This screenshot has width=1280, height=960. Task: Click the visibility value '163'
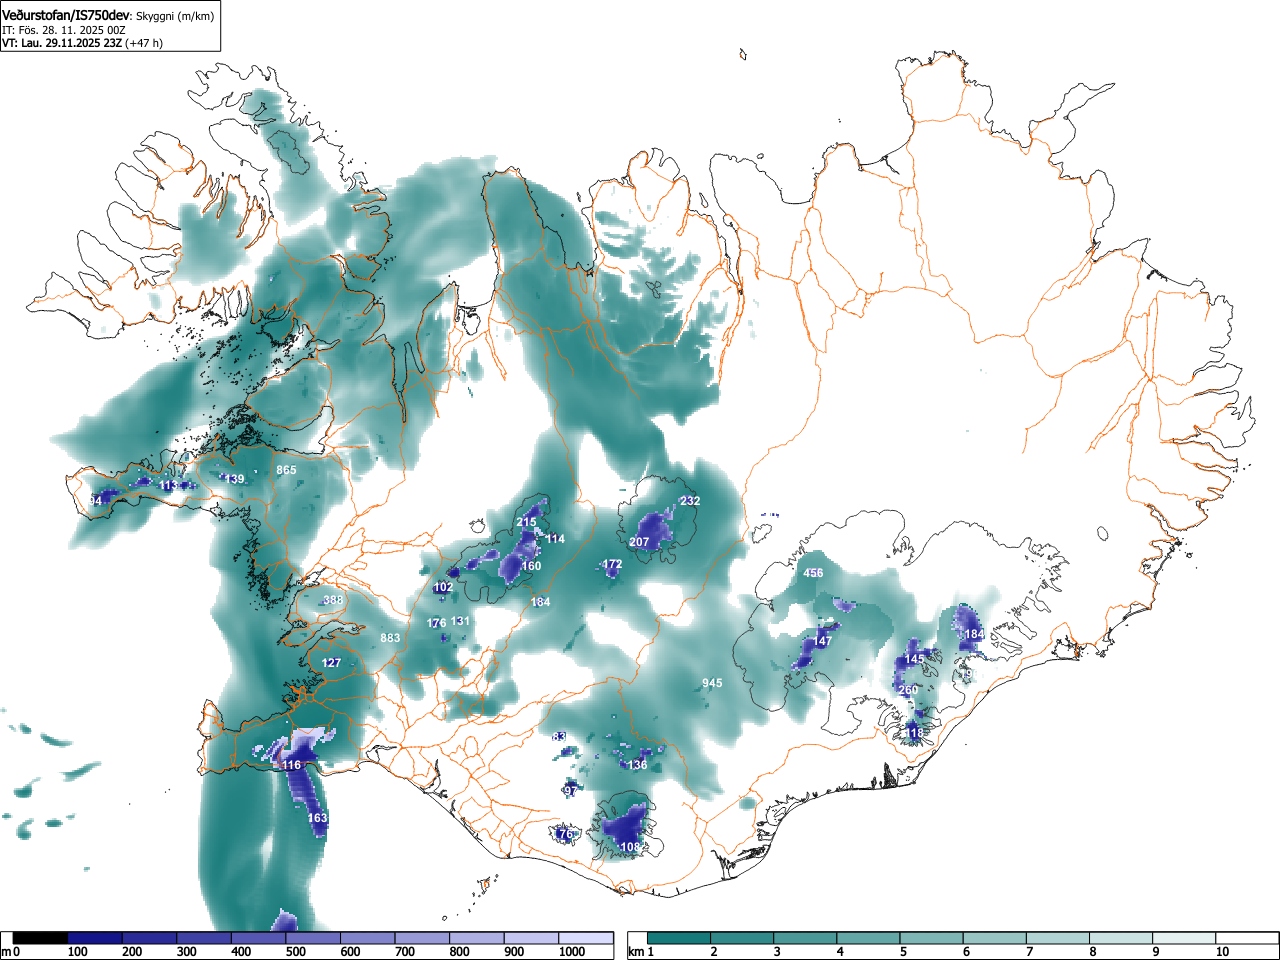point(317,818)
